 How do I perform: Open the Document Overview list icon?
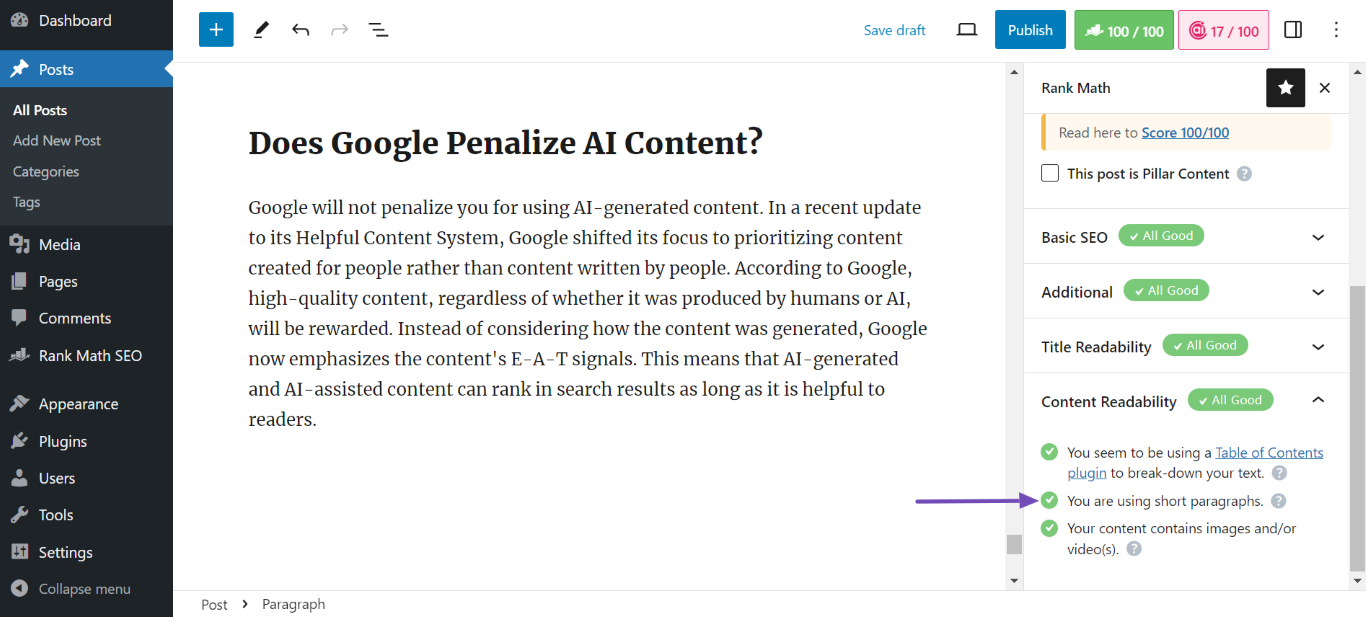click(x=378, y=30)
